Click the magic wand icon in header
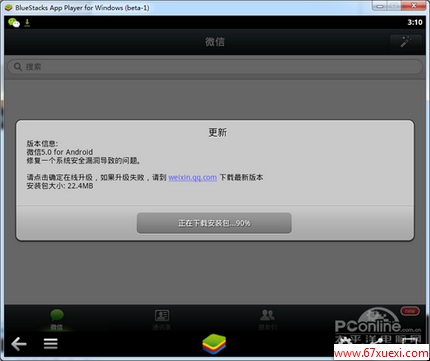430x361 pixels. click(406, 42)
